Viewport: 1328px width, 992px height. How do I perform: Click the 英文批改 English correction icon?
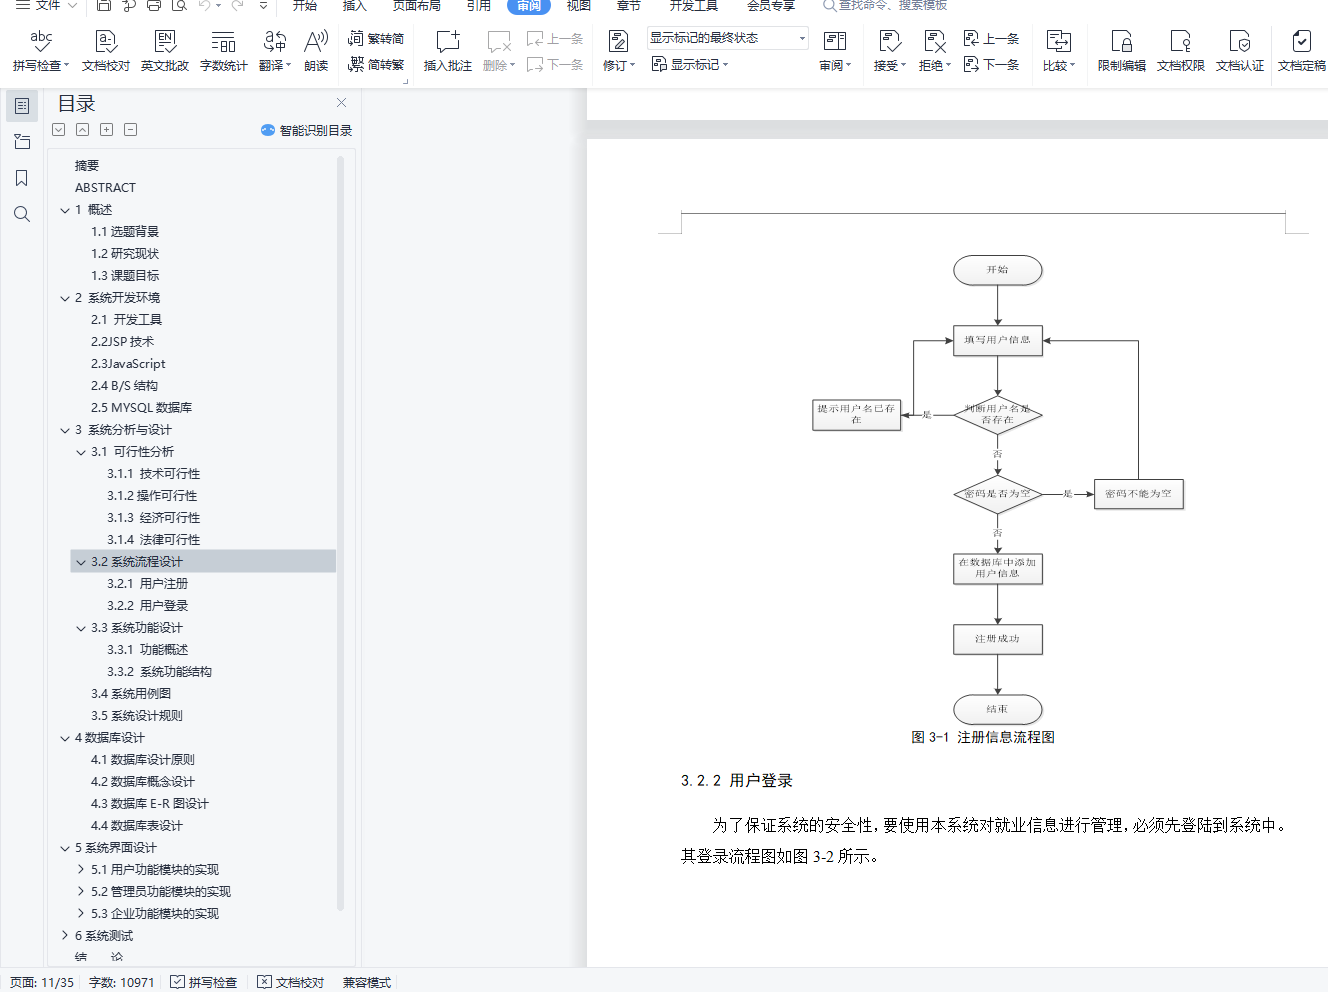(x=165, y=50)
